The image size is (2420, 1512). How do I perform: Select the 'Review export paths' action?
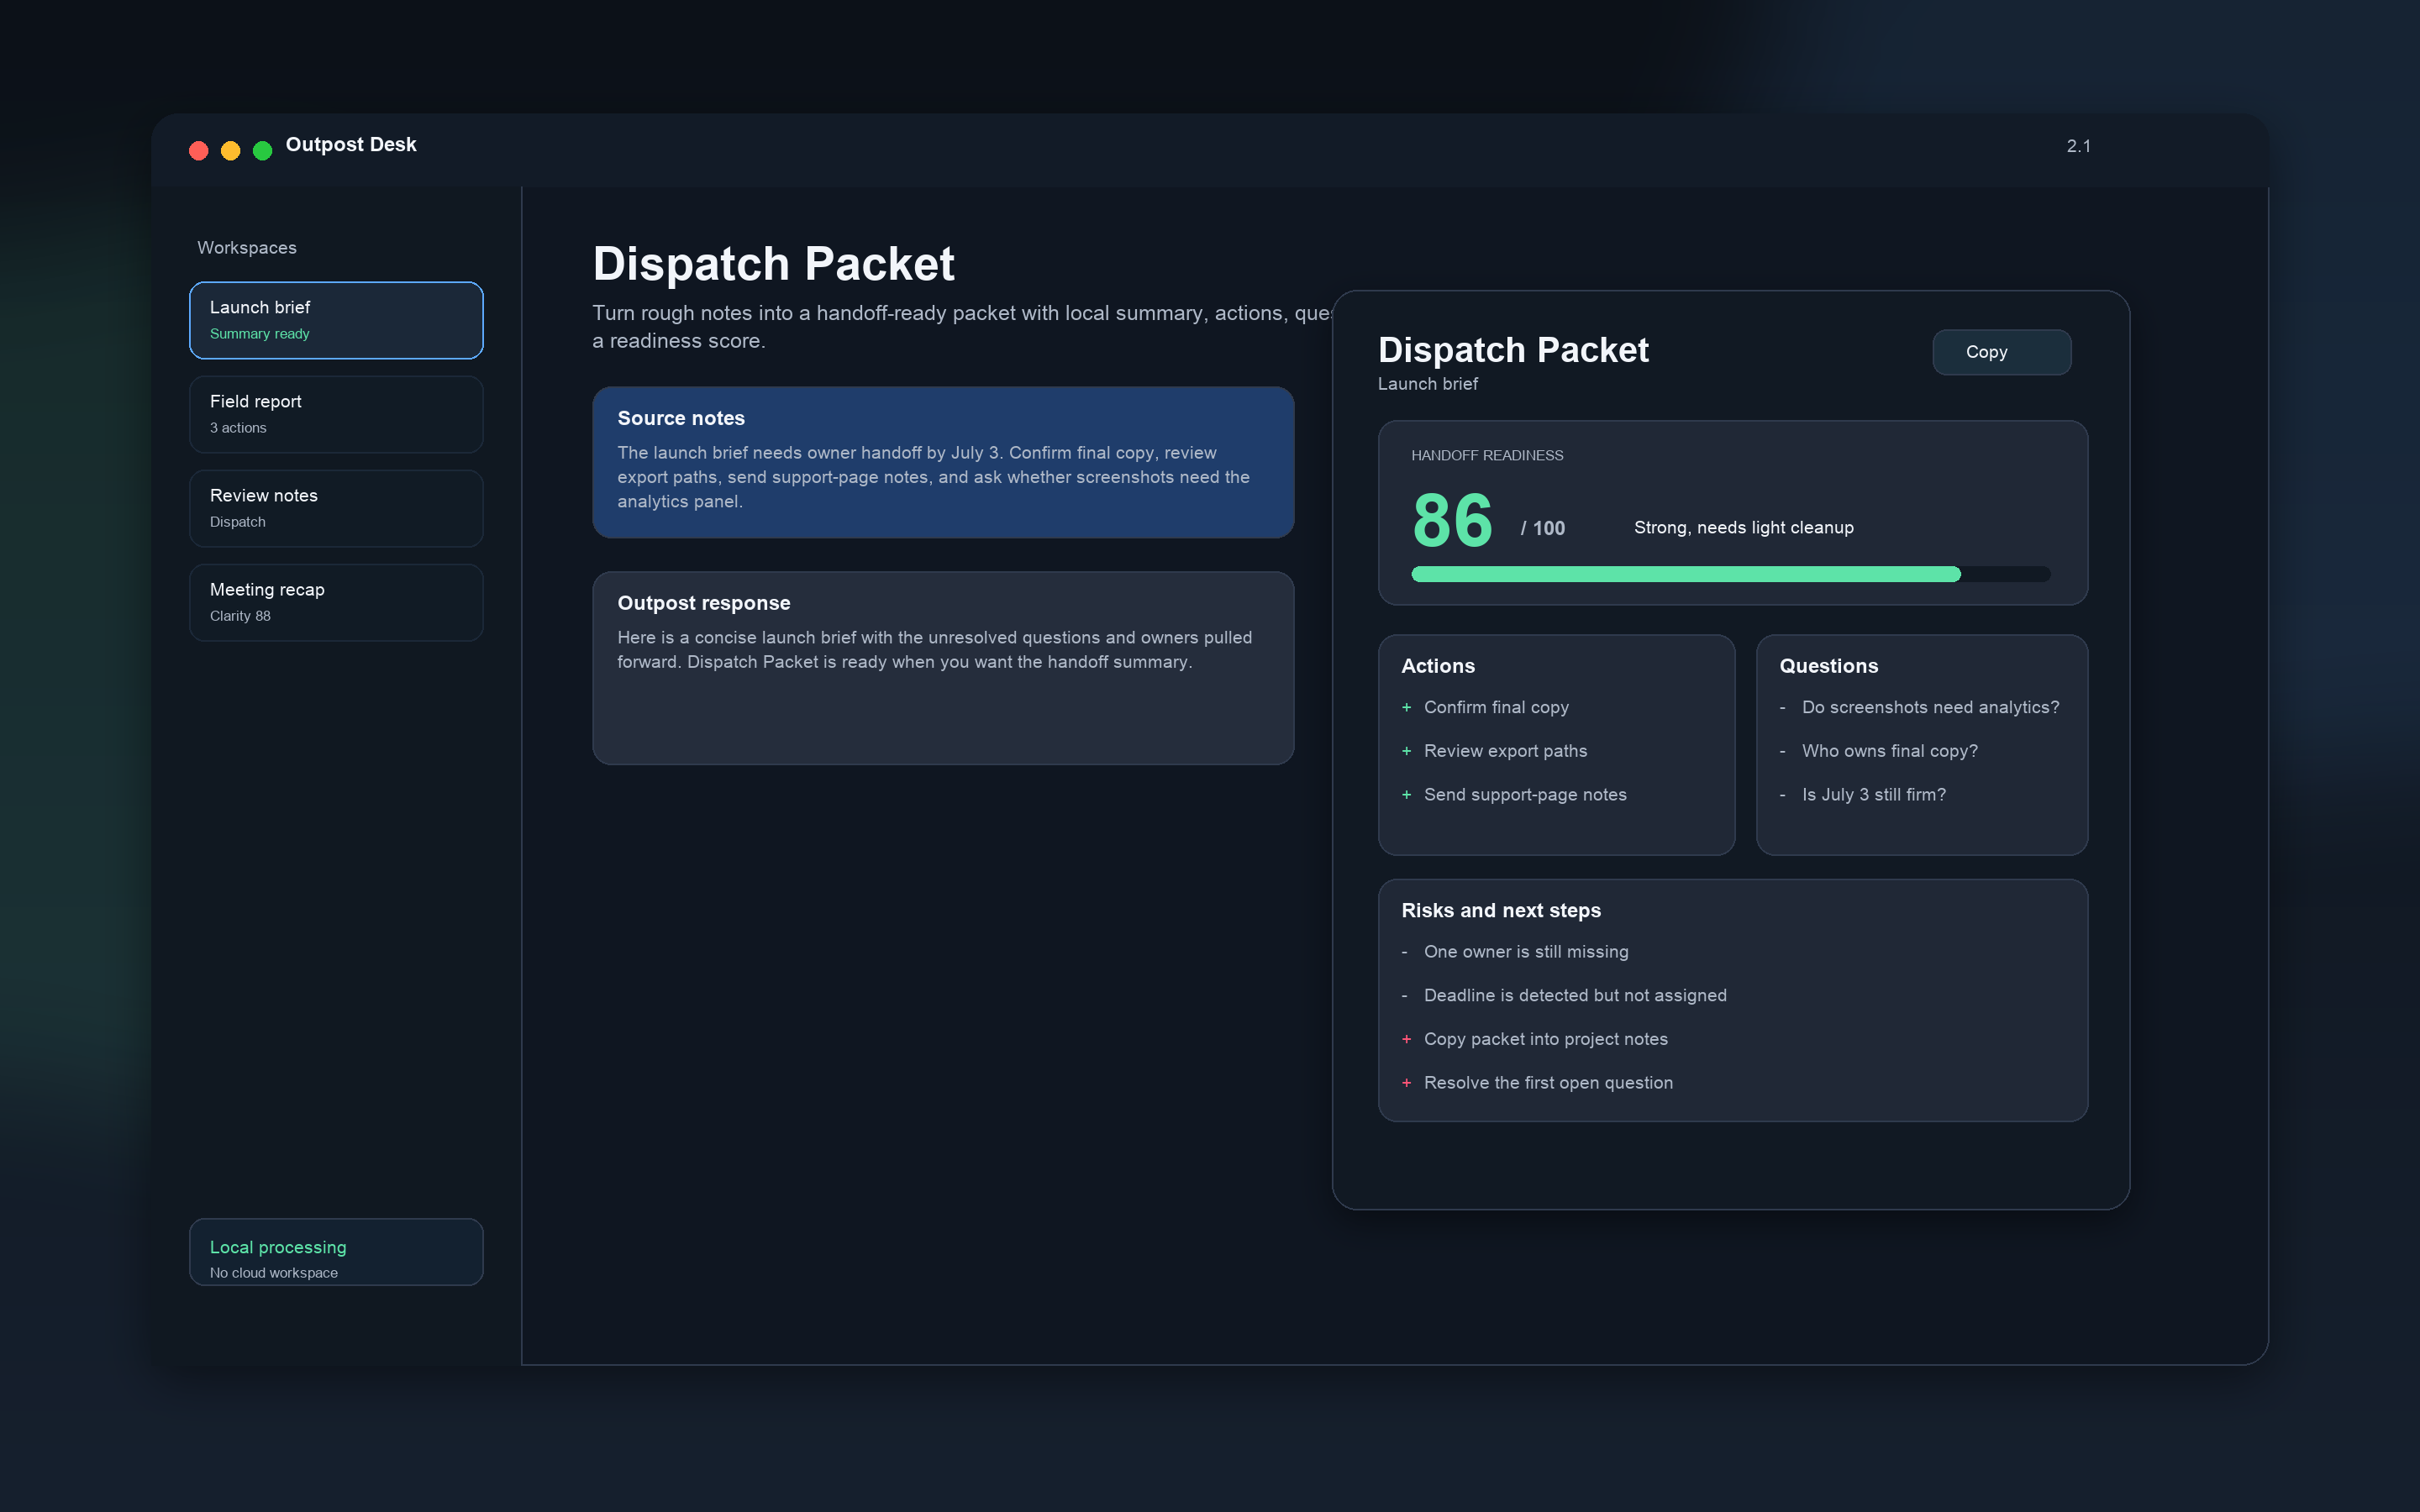coord(1505,751)
